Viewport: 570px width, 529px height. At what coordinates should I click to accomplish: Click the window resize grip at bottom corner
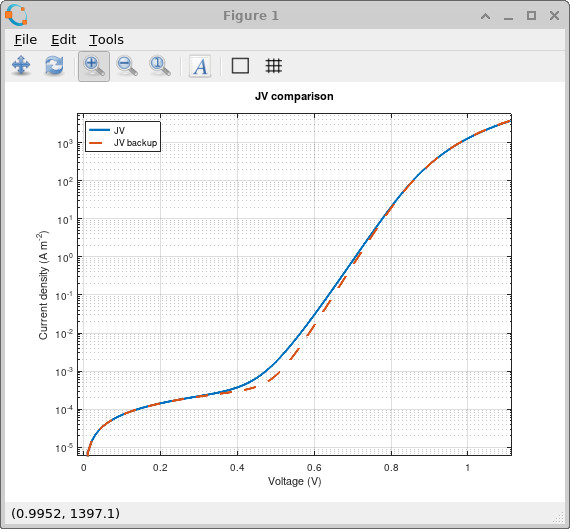[x=559, y=517]
